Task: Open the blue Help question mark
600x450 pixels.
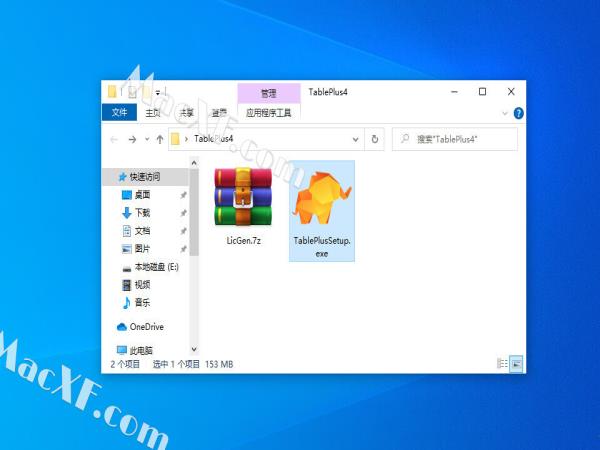Action: coord(517,112)
